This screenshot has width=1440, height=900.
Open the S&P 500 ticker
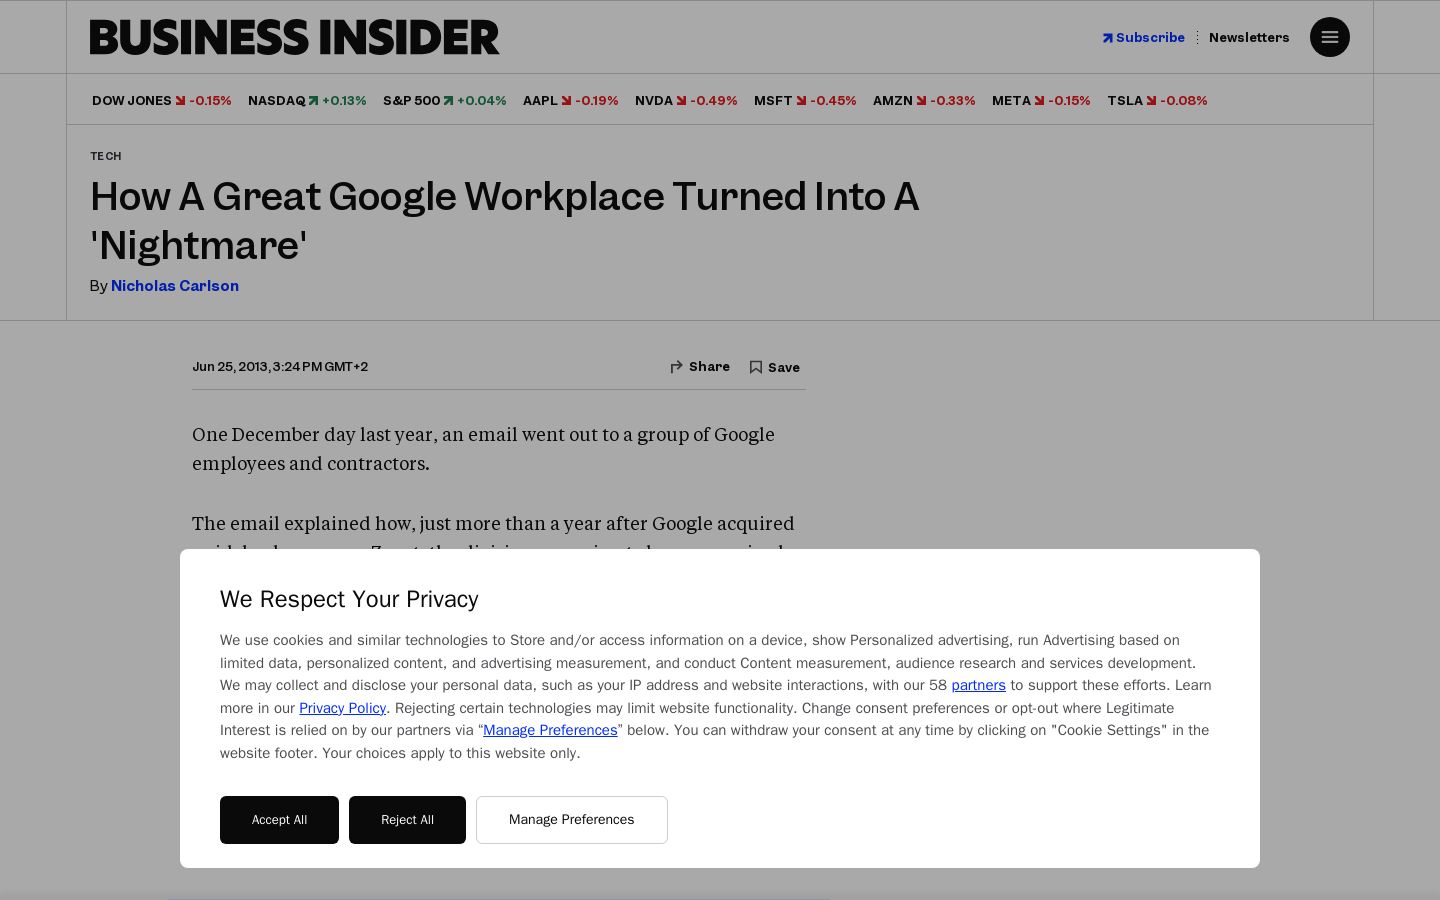click(x=444, y=100)
